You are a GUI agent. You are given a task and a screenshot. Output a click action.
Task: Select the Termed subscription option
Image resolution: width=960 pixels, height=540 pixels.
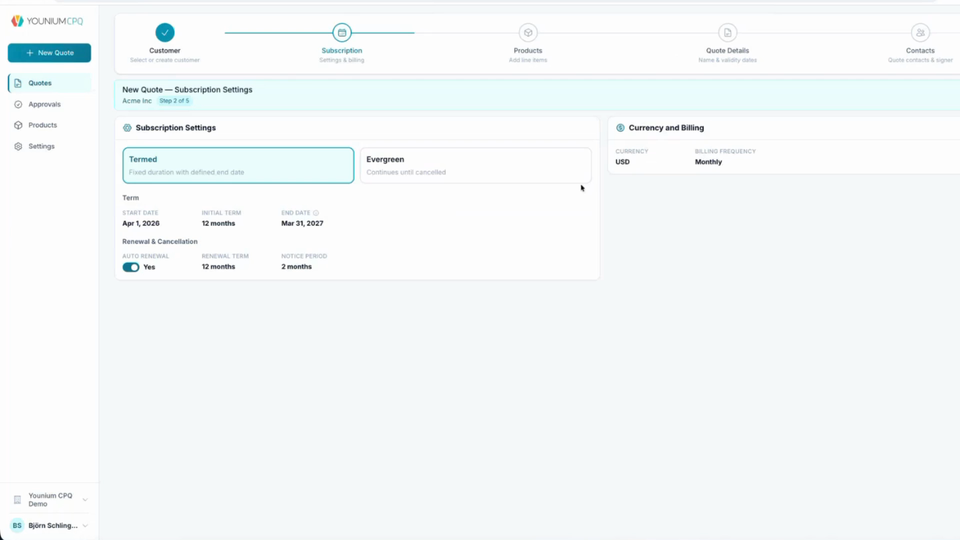click(x=238, y=165)
